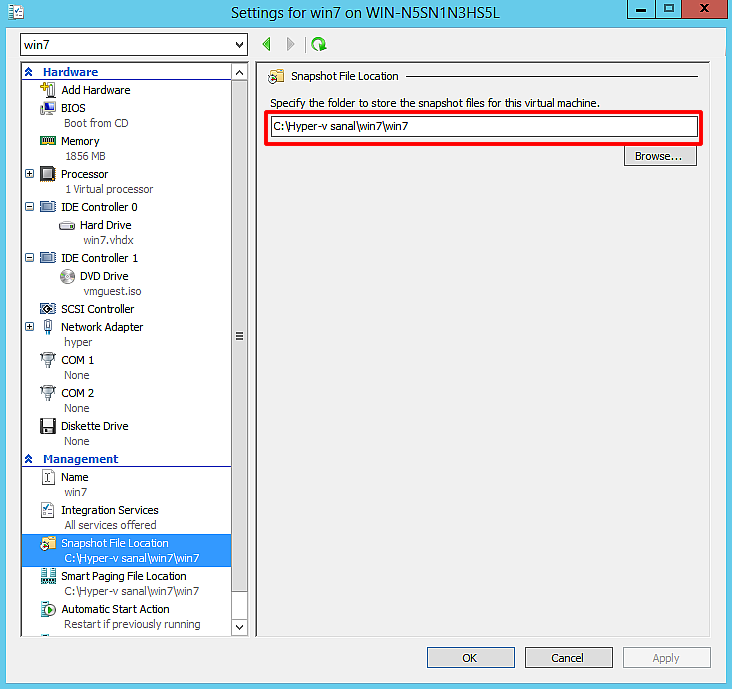The image size is (732, 689).
Task: Select Automatic Start Action label
Action: (115, 609)
